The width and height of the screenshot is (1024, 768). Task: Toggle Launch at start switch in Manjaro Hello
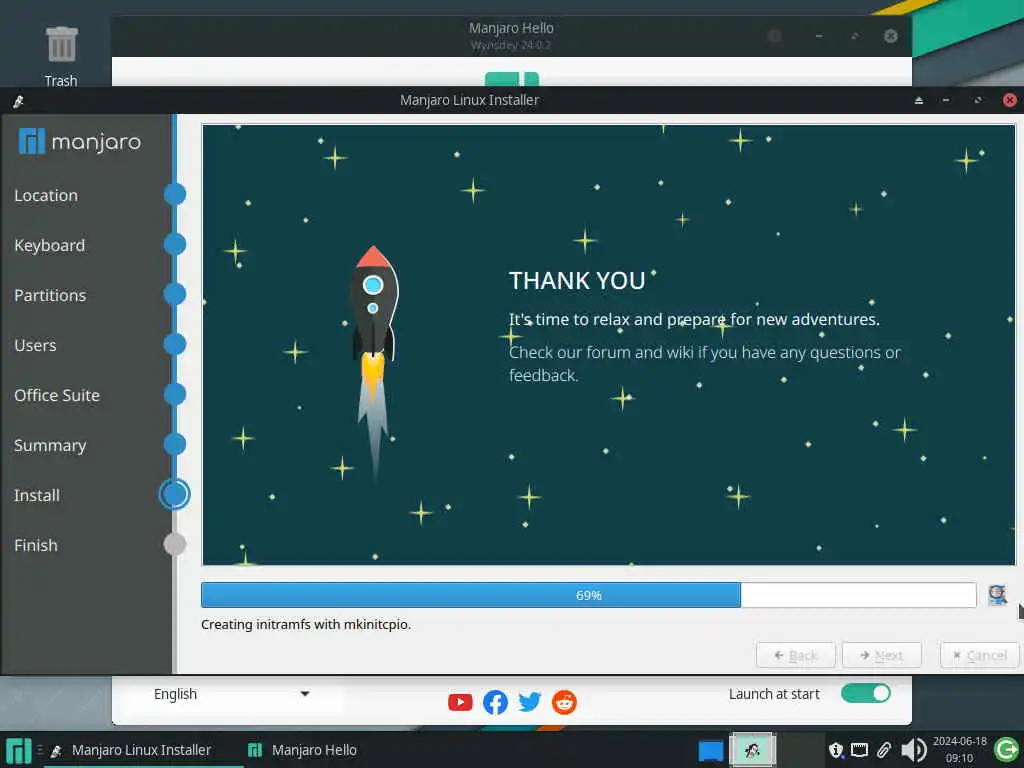[866, 693]
